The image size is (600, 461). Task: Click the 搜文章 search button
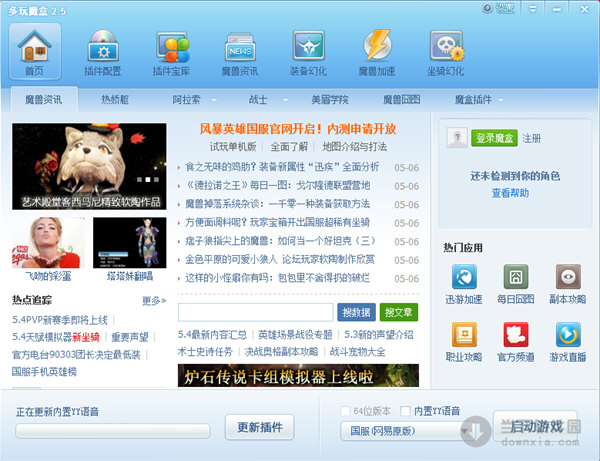tap(399, 313)
